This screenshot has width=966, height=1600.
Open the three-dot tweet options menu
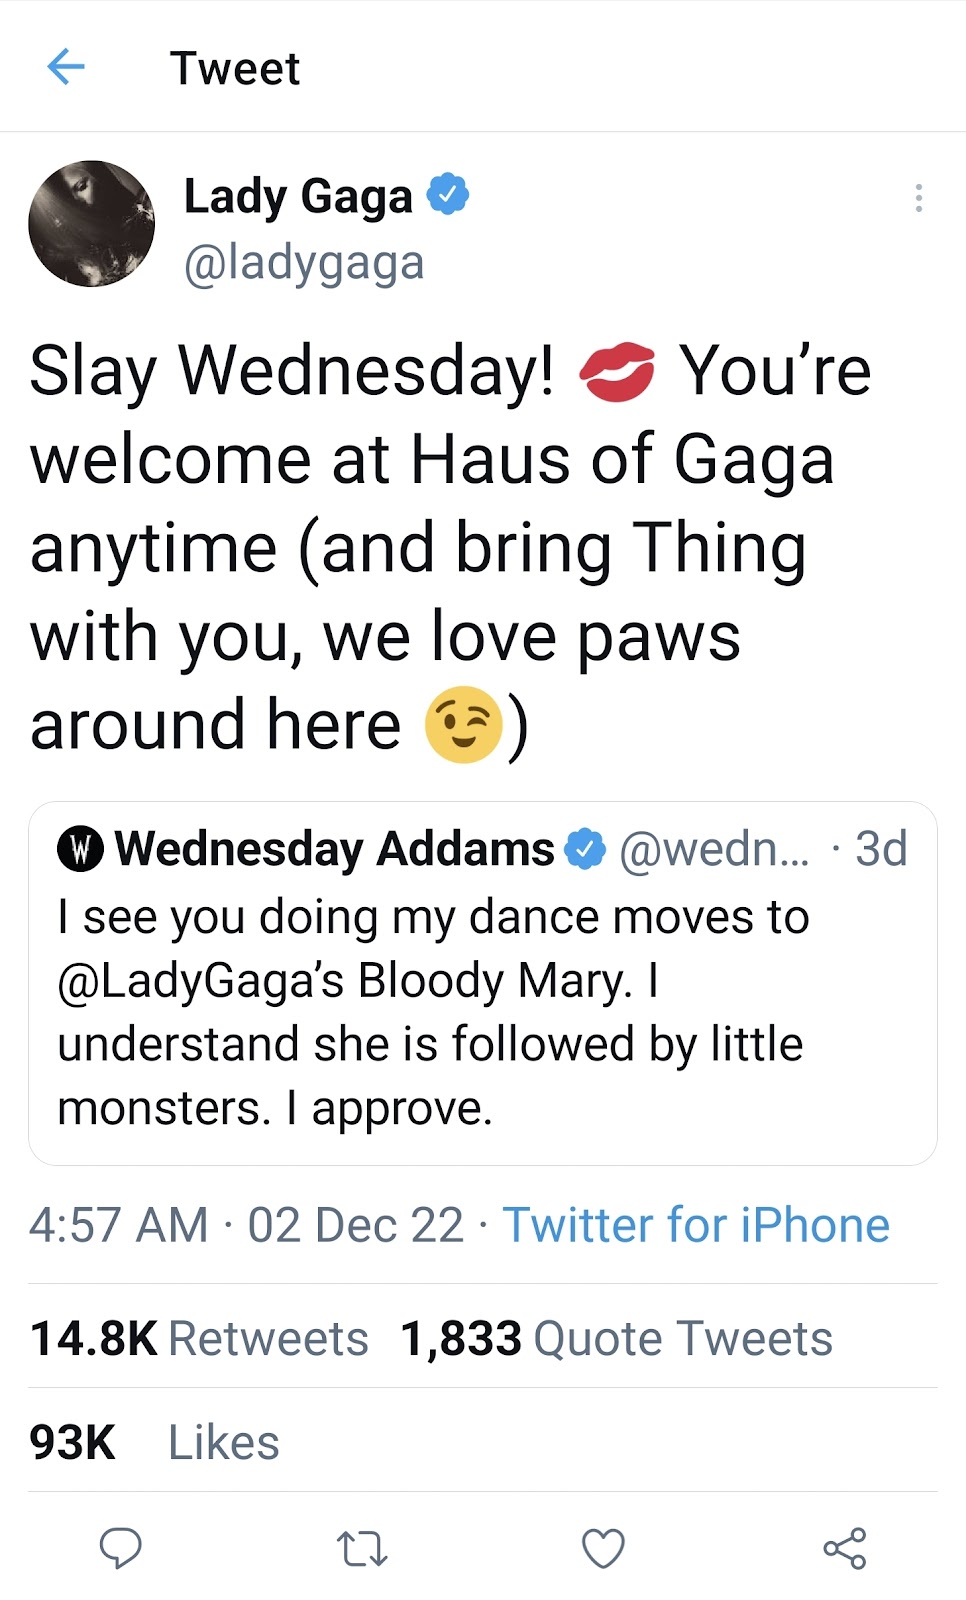918,198
